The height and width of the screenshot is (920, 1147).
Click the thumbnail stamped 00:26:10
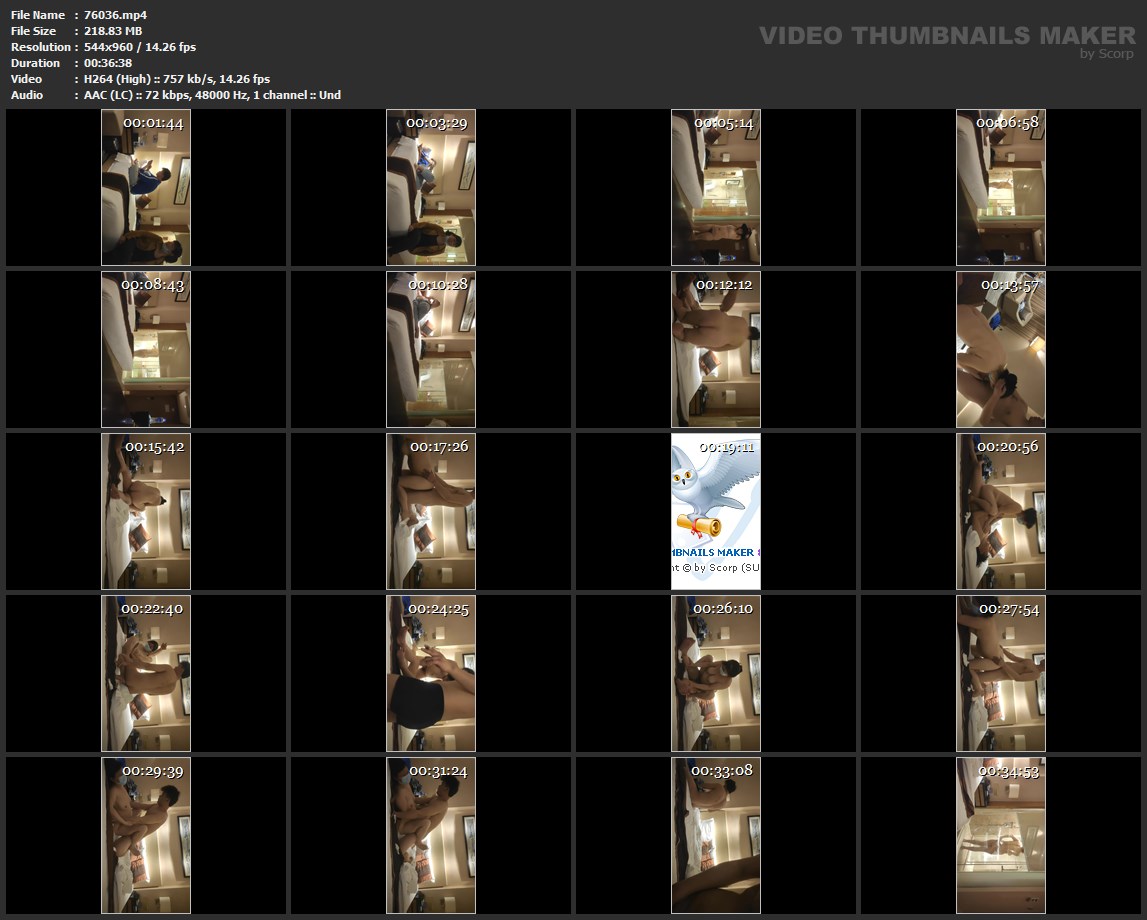[716, 673]
